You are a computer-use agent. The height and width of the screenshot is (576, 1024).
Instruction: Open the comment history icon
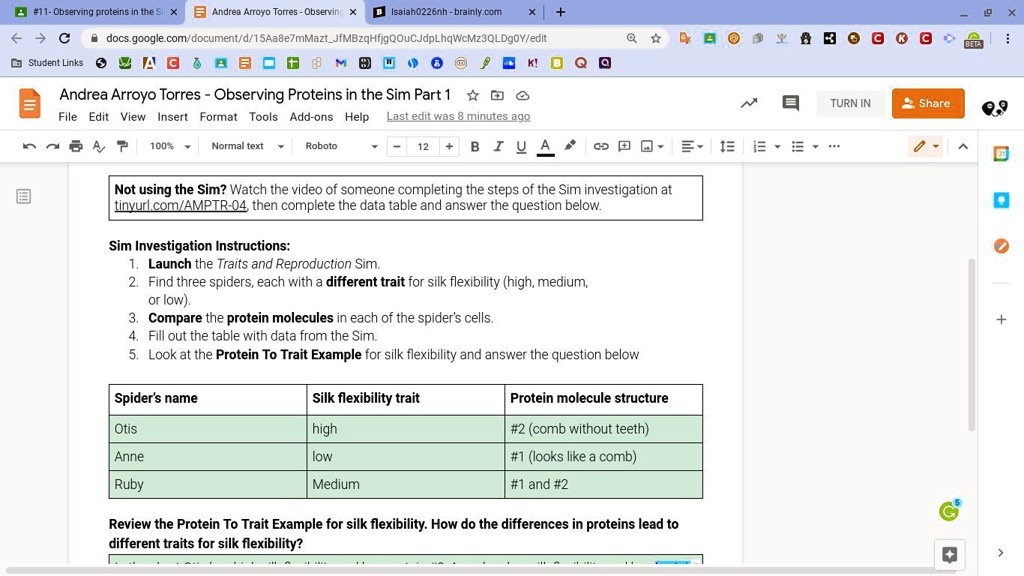790,103
